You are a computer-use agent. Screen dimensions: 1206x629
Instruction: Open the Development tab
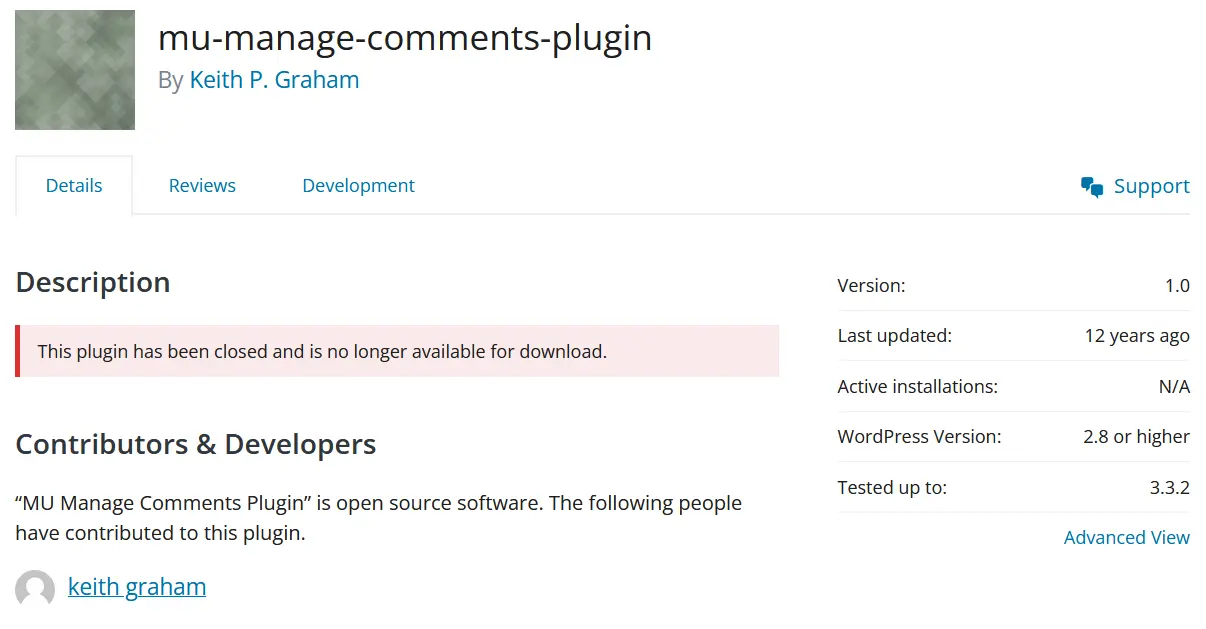coord(358,186)
